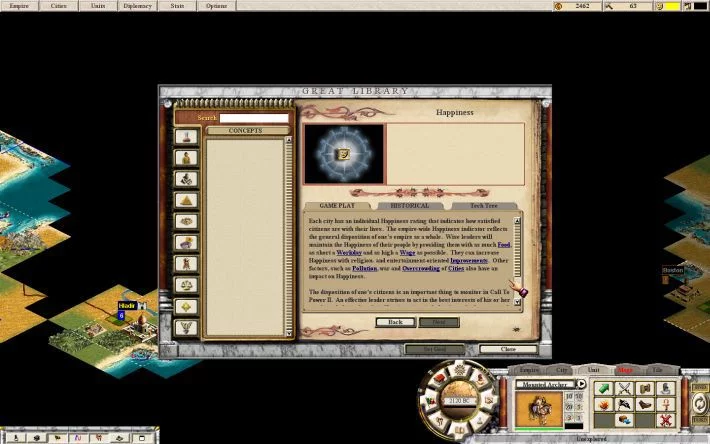710x444 pixels.
Task: Click the crossed swords attack order icon
Action: pyautogui.click(x=624, y=388)
